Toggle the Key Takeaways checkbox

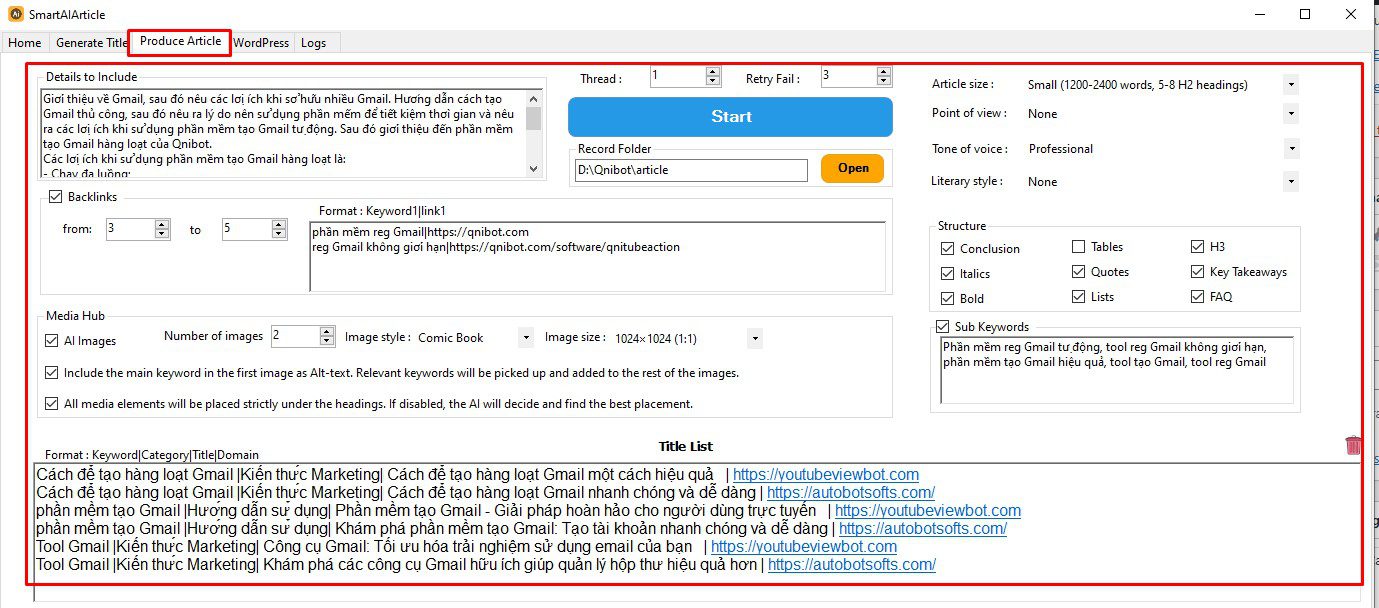tap(1198, 271)
